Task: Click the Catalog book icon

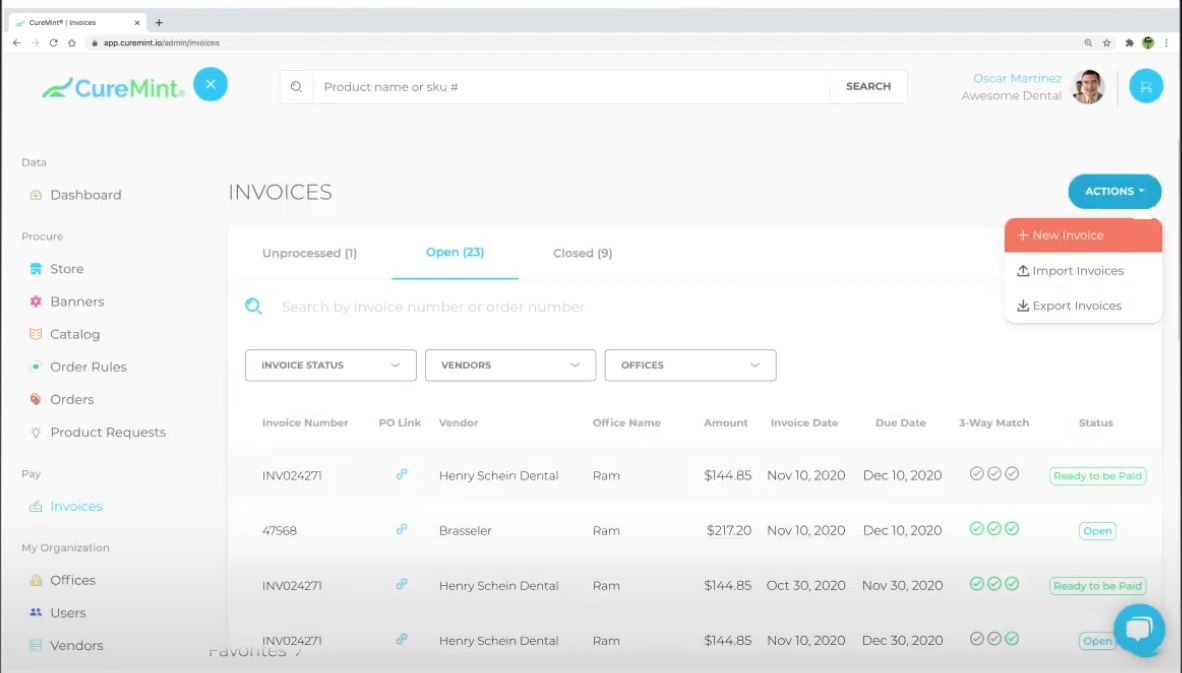Action: point(35,334)
